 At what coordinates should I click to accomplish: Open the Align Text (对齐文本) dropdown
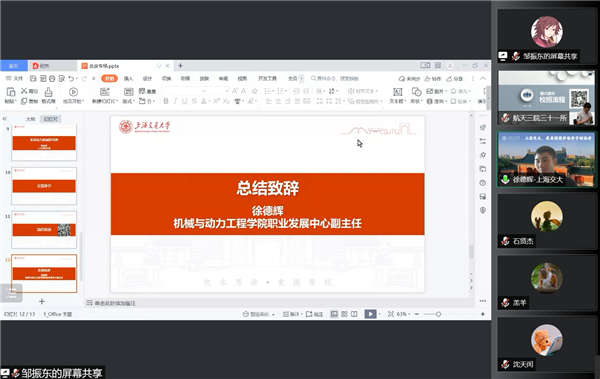point(362,91)
